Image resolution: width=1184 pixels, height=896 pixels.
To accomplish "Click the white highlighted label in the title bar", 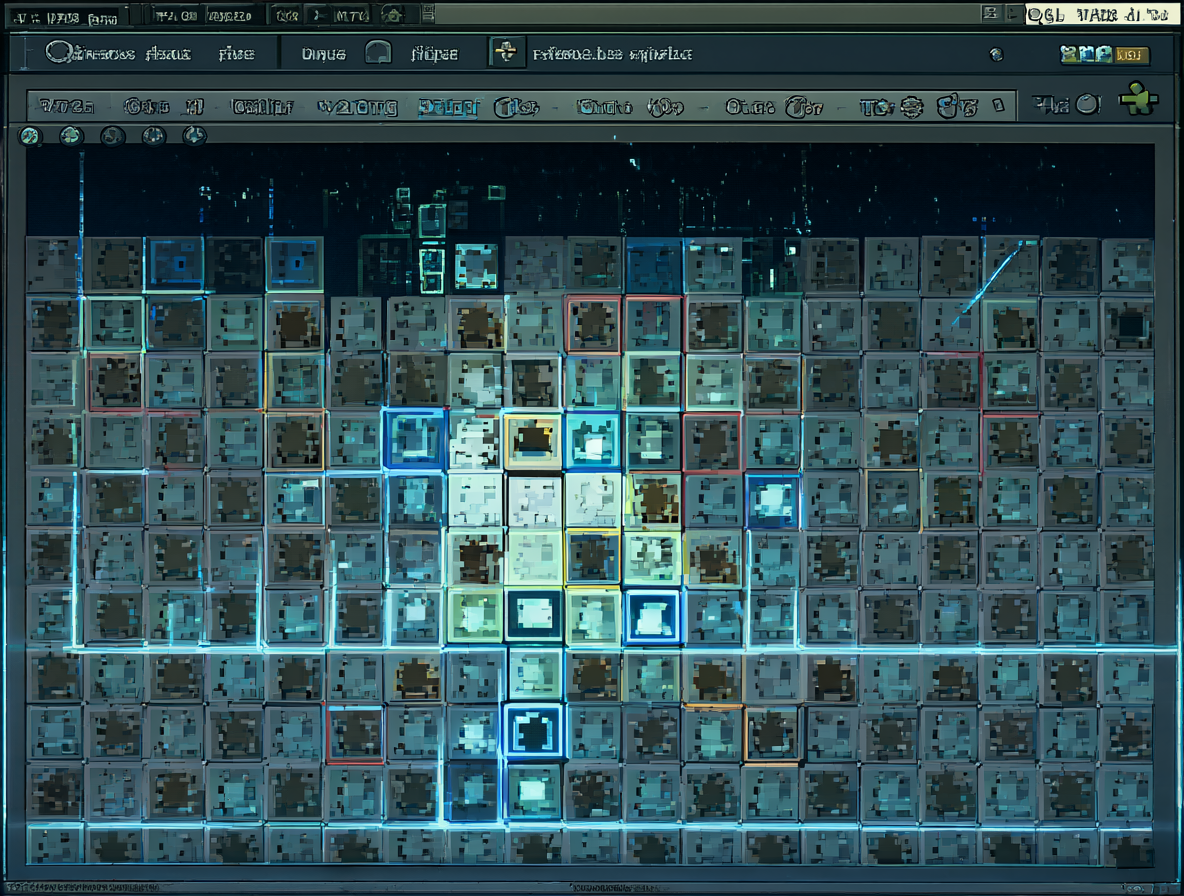I will [1102, 15].
